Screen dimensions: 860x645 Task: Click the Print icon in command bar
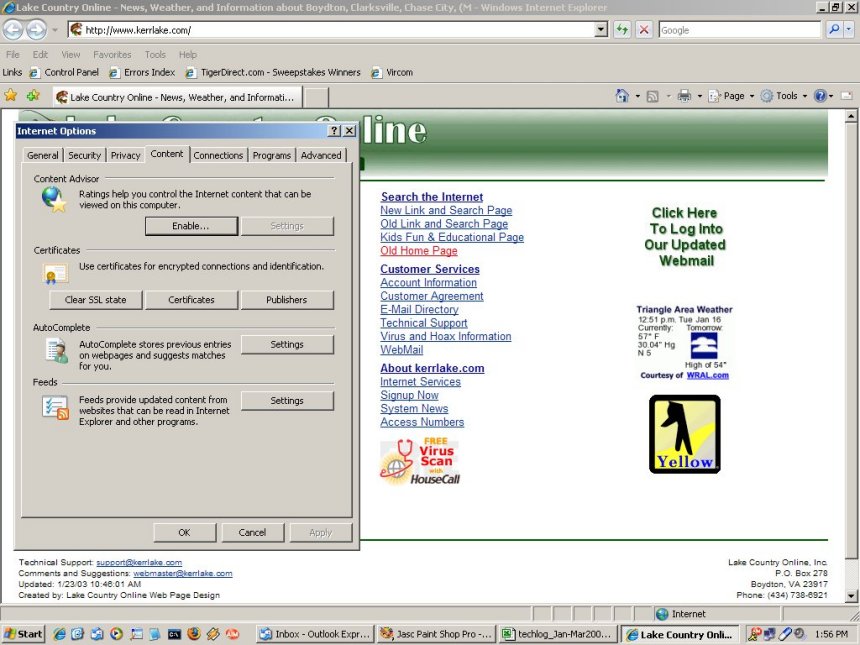pos(684,97)
